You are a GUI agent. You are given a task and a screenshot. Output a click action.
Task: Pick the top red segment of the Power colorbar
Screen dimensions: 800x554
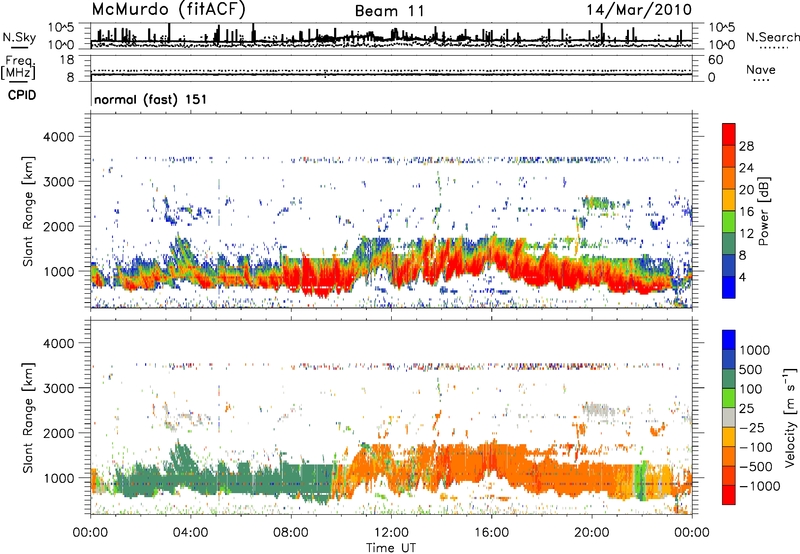pos(729,135)
